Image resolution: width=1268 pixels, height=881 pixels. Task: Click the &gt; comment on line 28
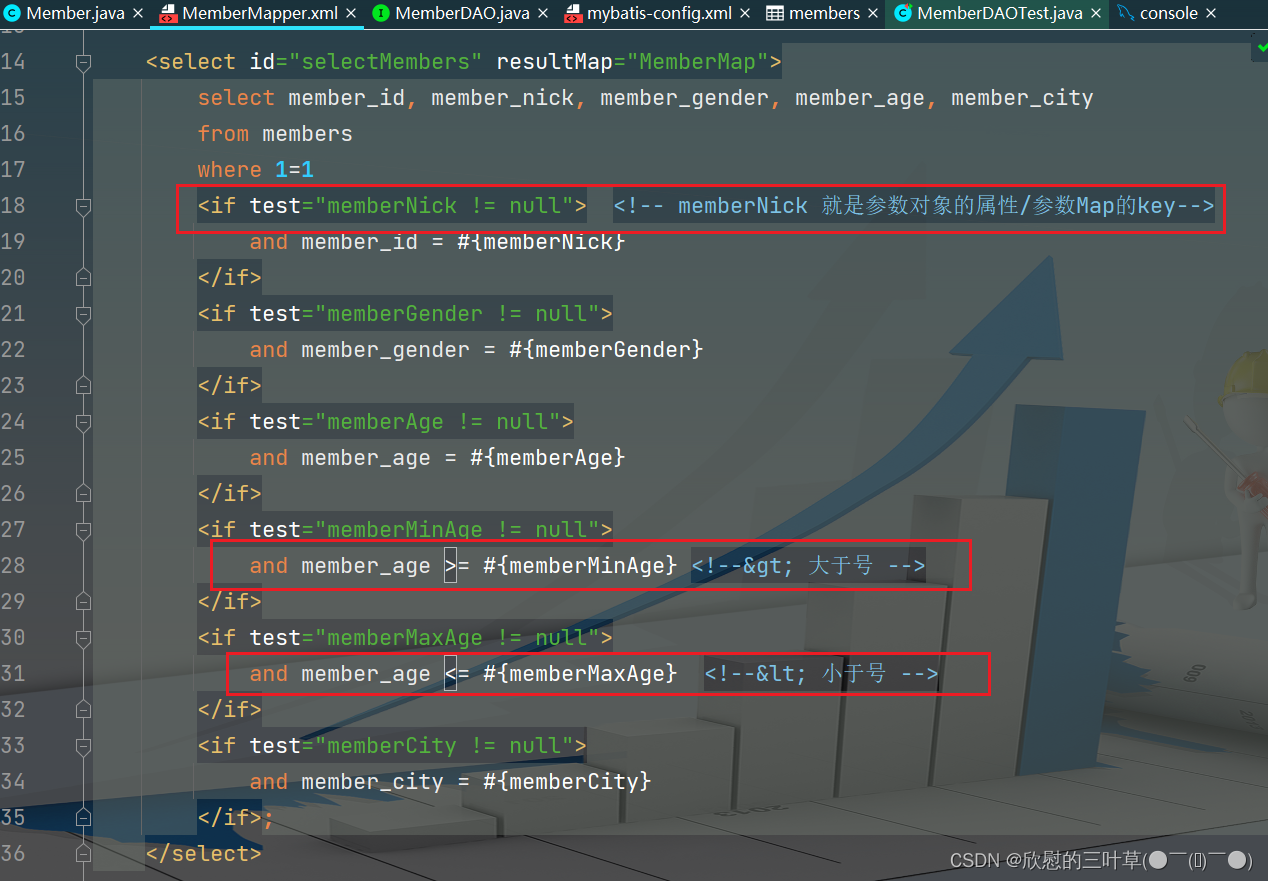808,566
